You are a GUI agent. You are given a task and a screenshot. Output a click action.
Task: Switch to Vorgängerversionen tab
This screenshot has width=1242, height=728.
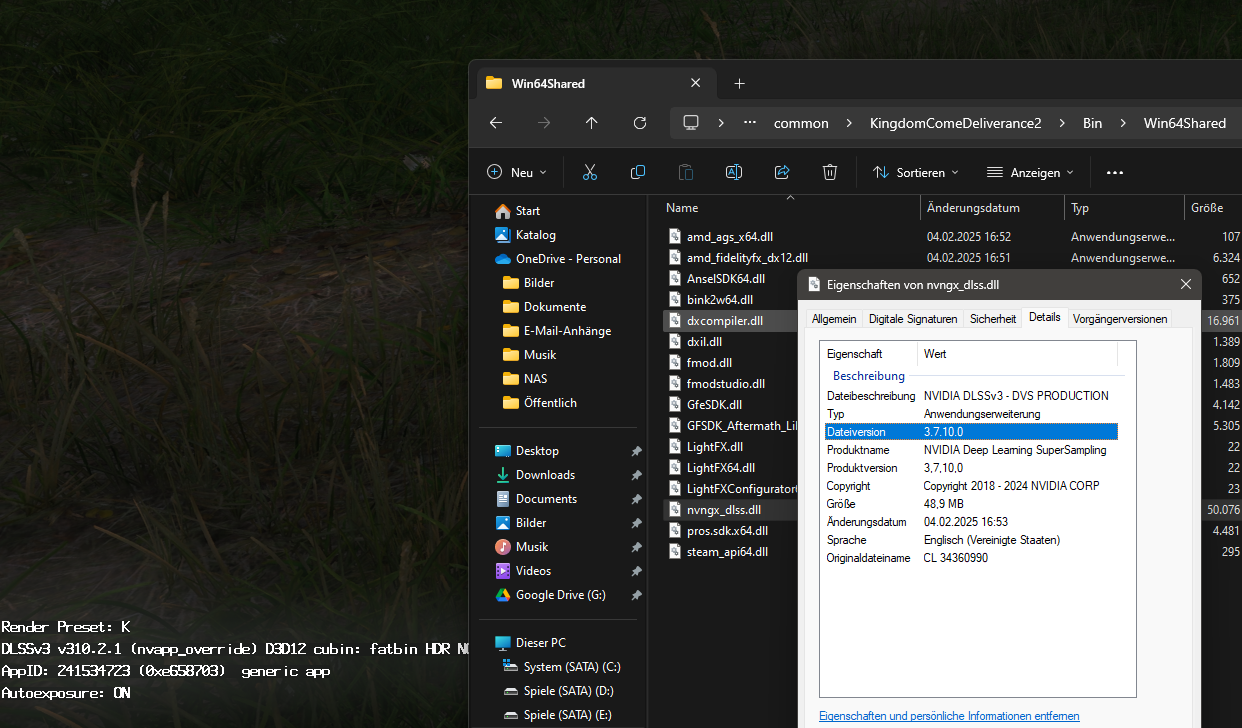click(1119, 319)
